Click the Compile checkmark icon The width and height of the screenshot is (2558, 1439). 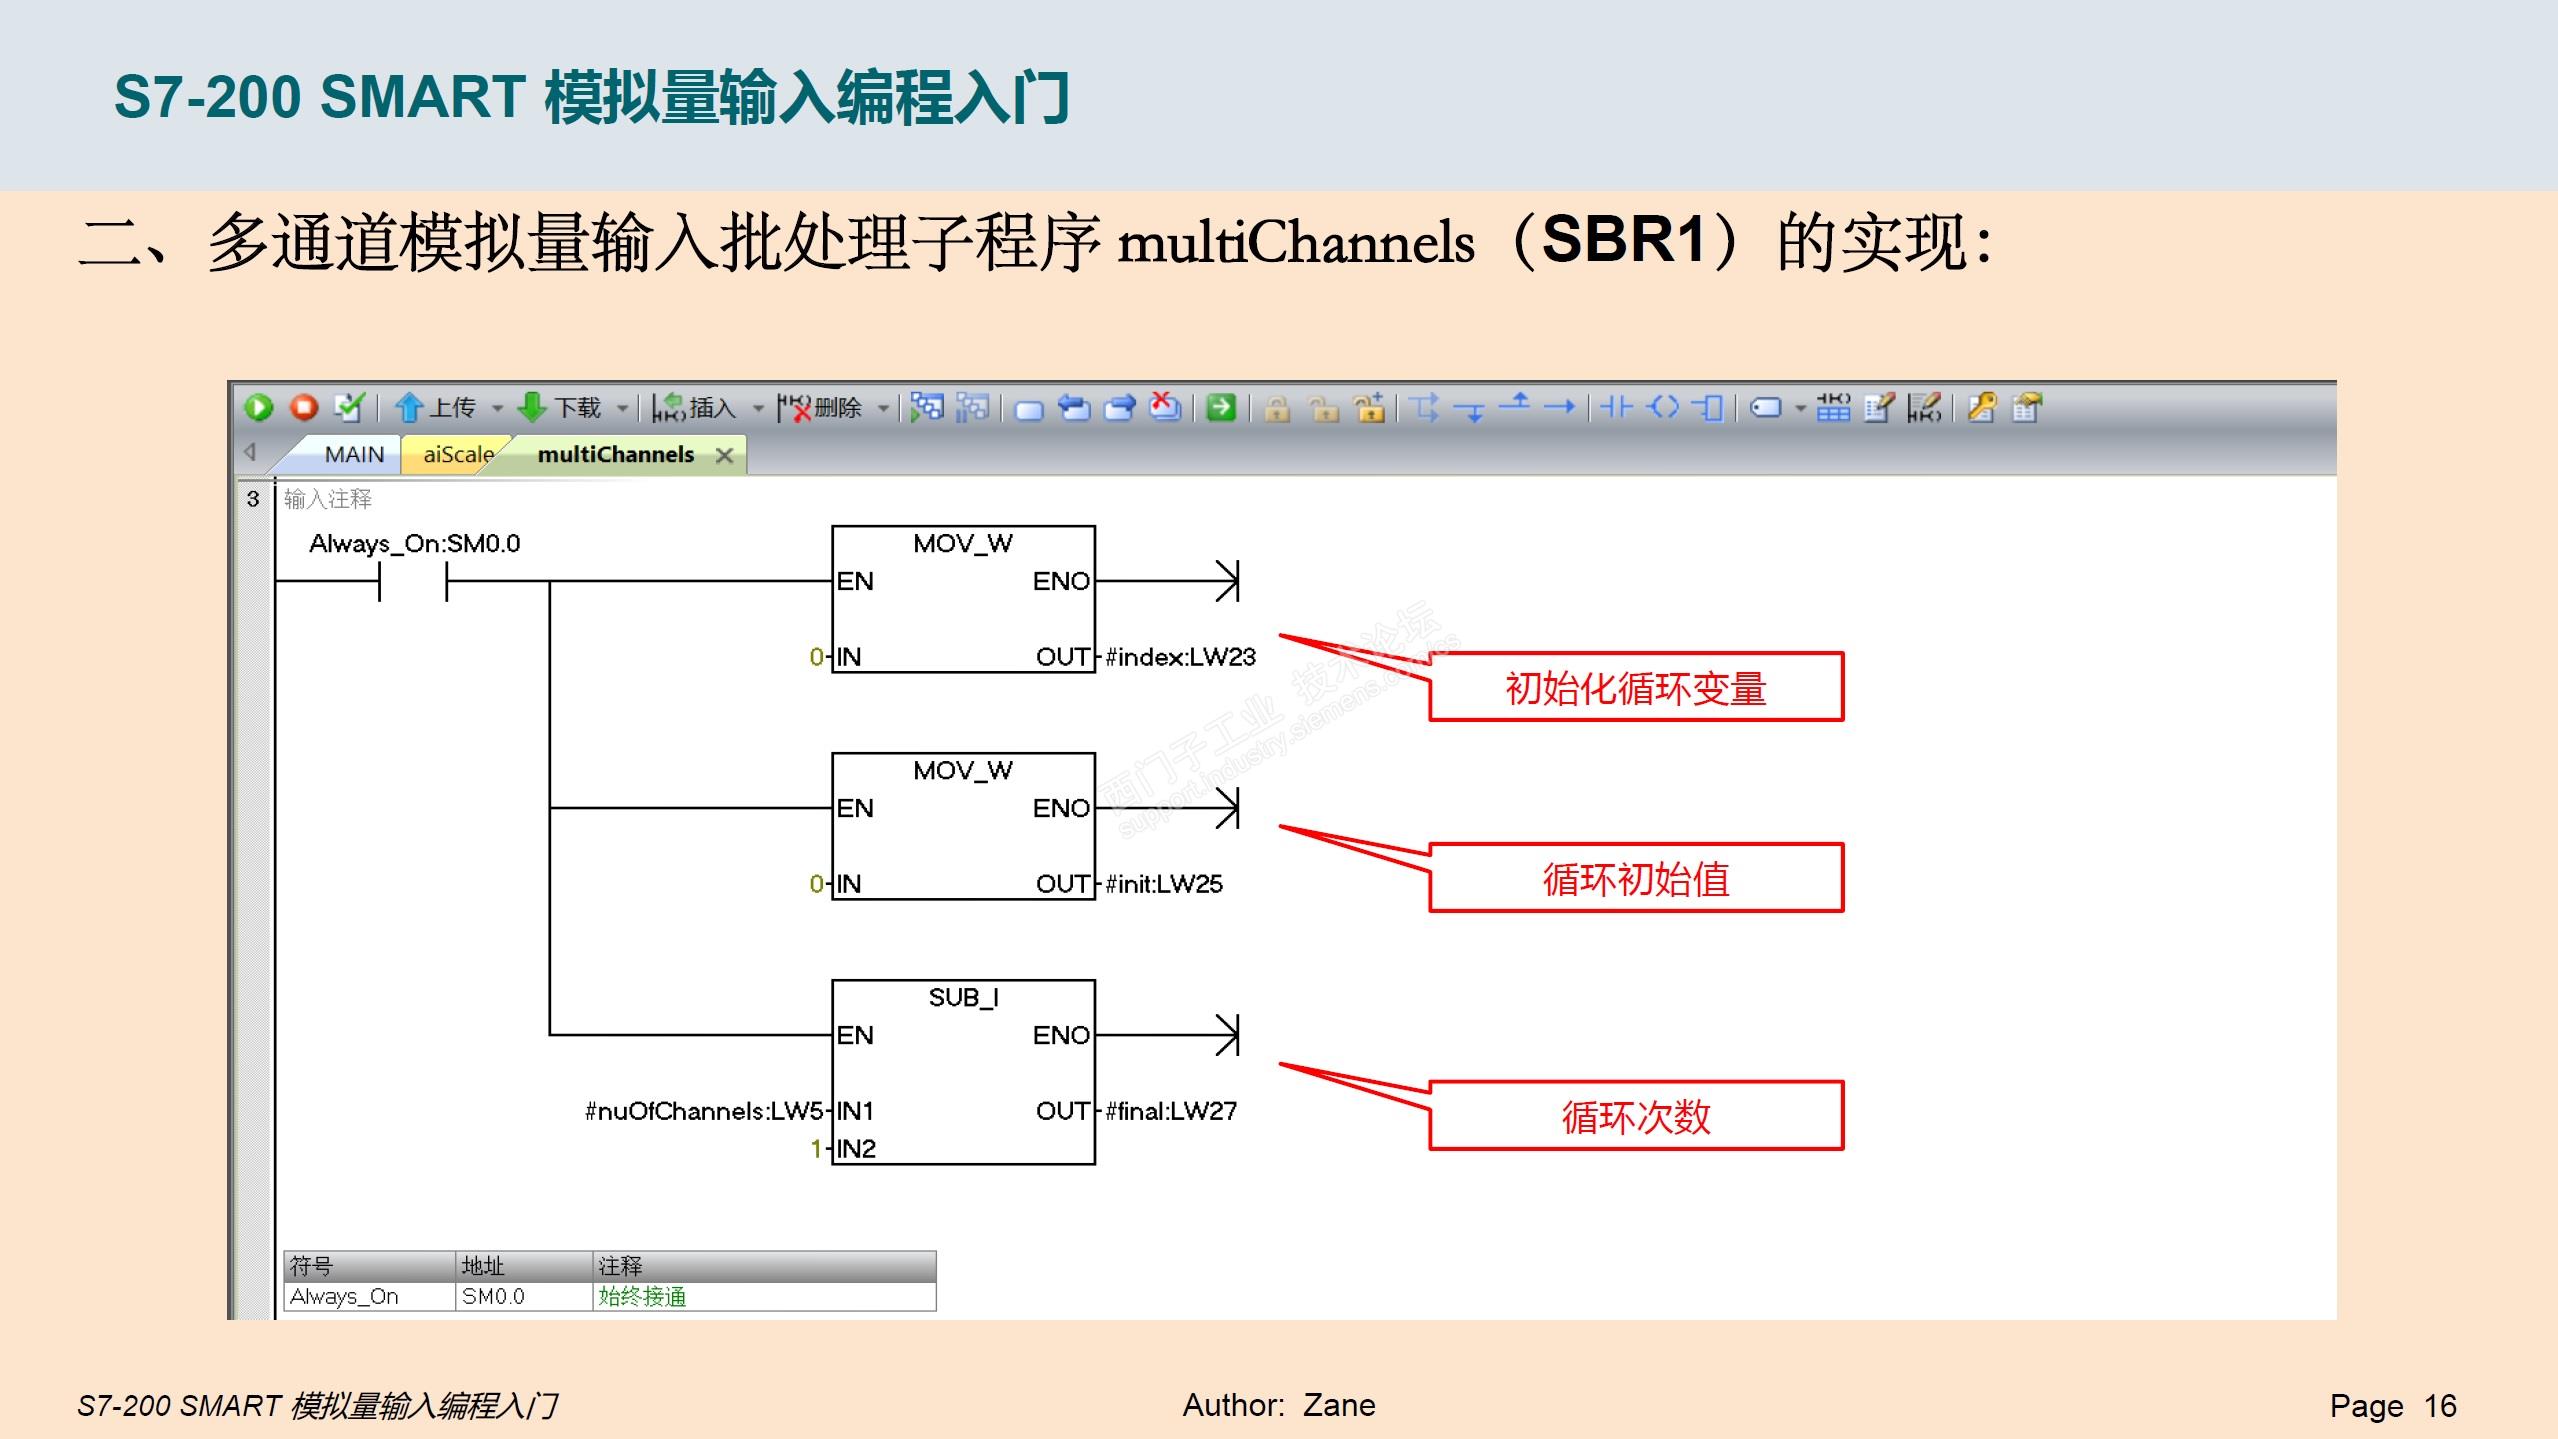[349, 408]
